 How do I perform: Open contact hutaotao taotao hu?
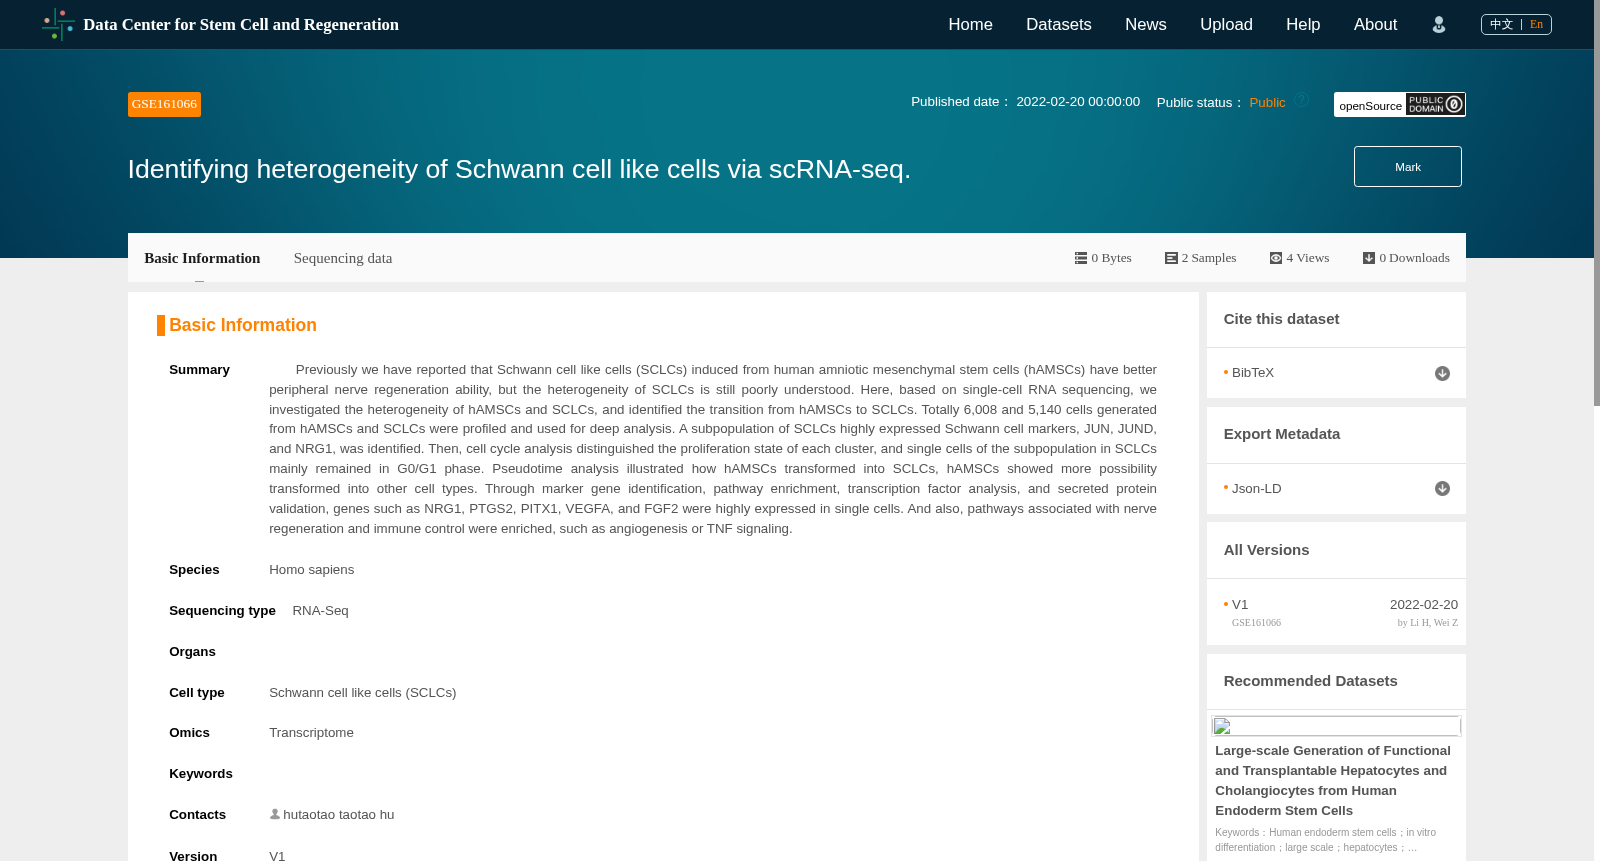click(x=332, y=815)
